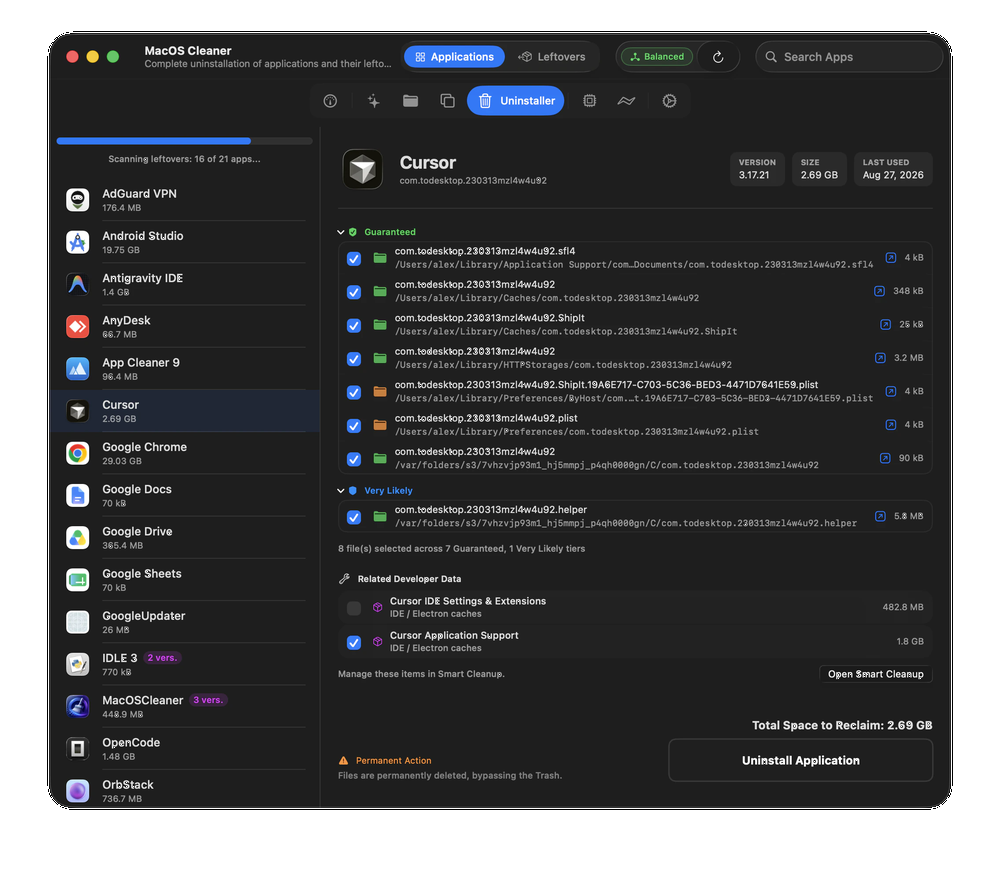Viewport: 1000px width, 873px height.
Task: Open the info icon in the toolbar
Action: click(330, 101)
